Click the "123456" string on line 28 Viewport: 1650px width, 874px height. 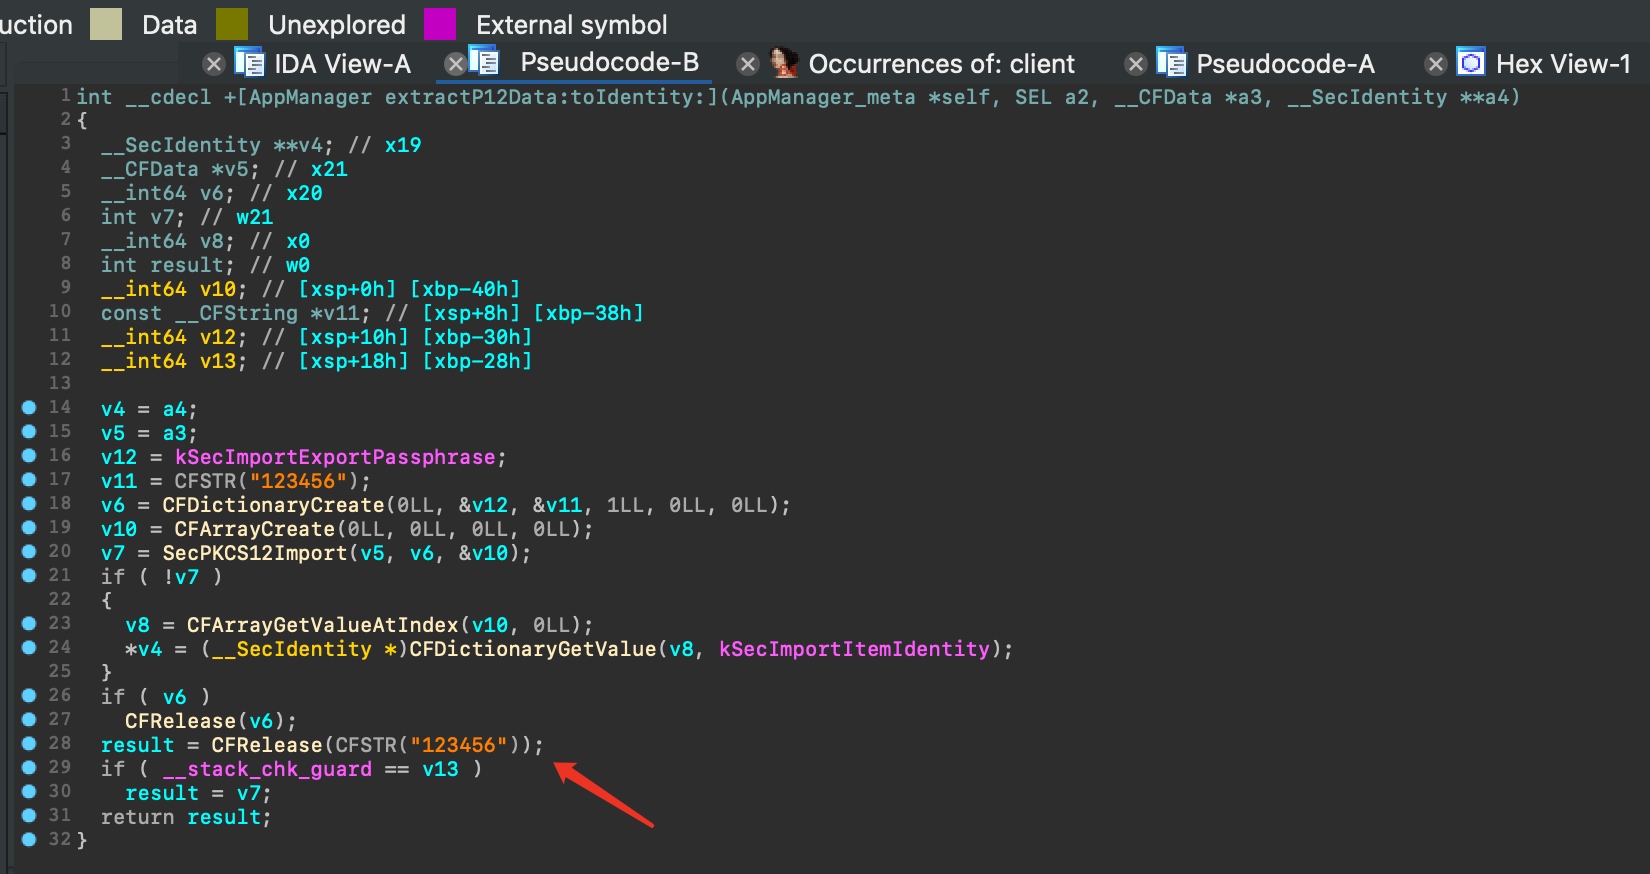[459, 745]
